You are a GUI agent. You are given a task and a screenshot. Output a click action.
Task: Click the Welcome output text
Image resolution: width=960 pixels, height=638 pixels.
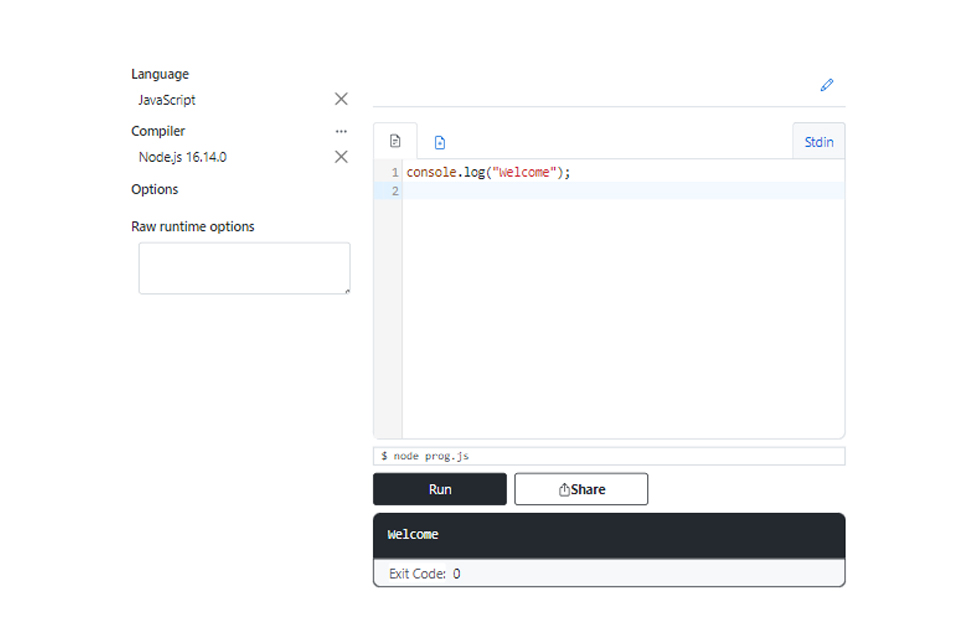(413, 535)
